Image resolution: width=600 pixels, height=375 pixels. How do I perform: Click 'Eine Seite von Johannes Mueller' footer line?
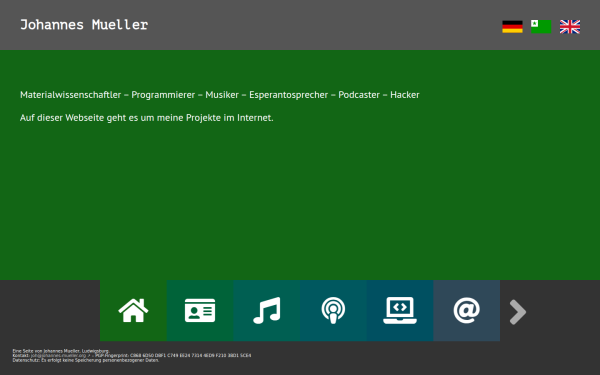point(61,351)
